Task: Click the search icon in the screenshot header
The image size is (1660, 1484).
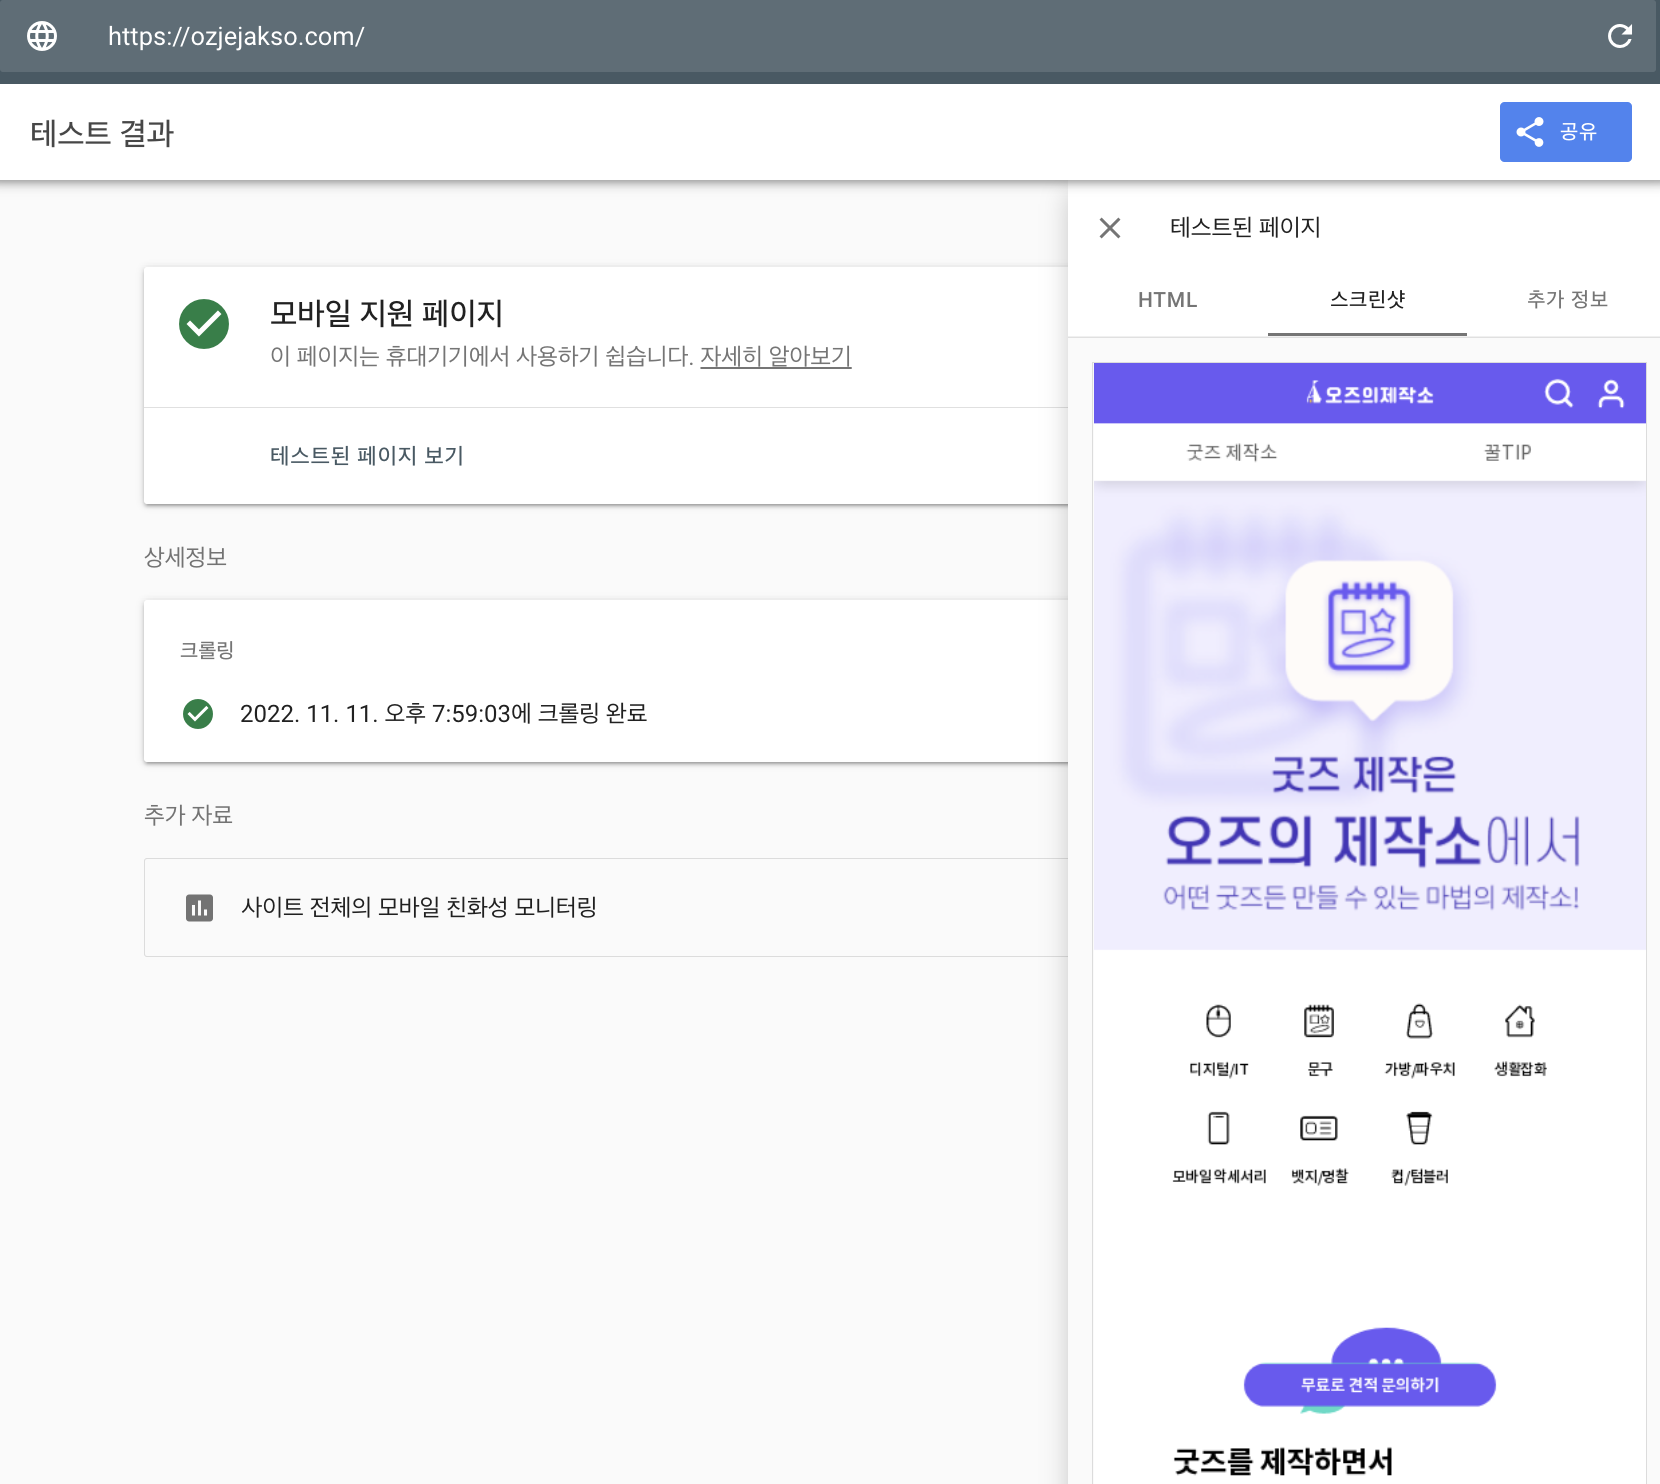Action: click(x=1558, y=393)
